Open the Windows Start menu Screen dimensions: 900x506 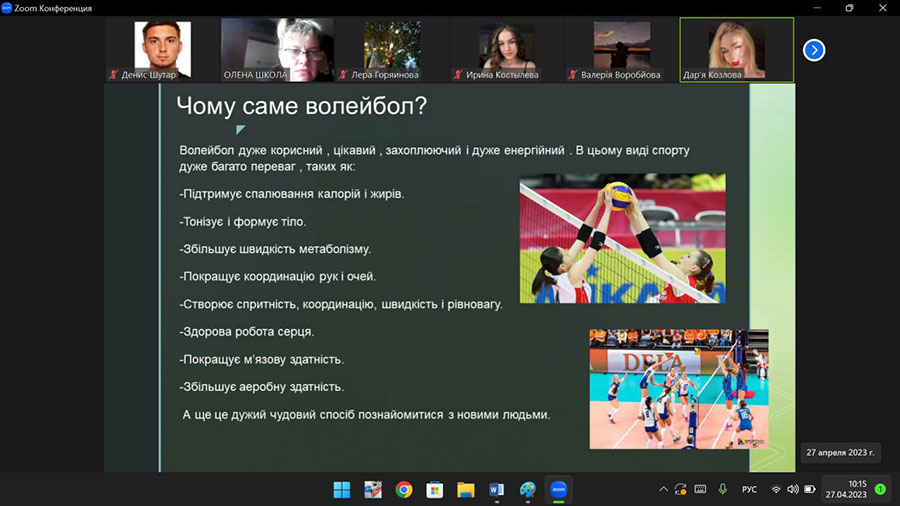point(342,490)
